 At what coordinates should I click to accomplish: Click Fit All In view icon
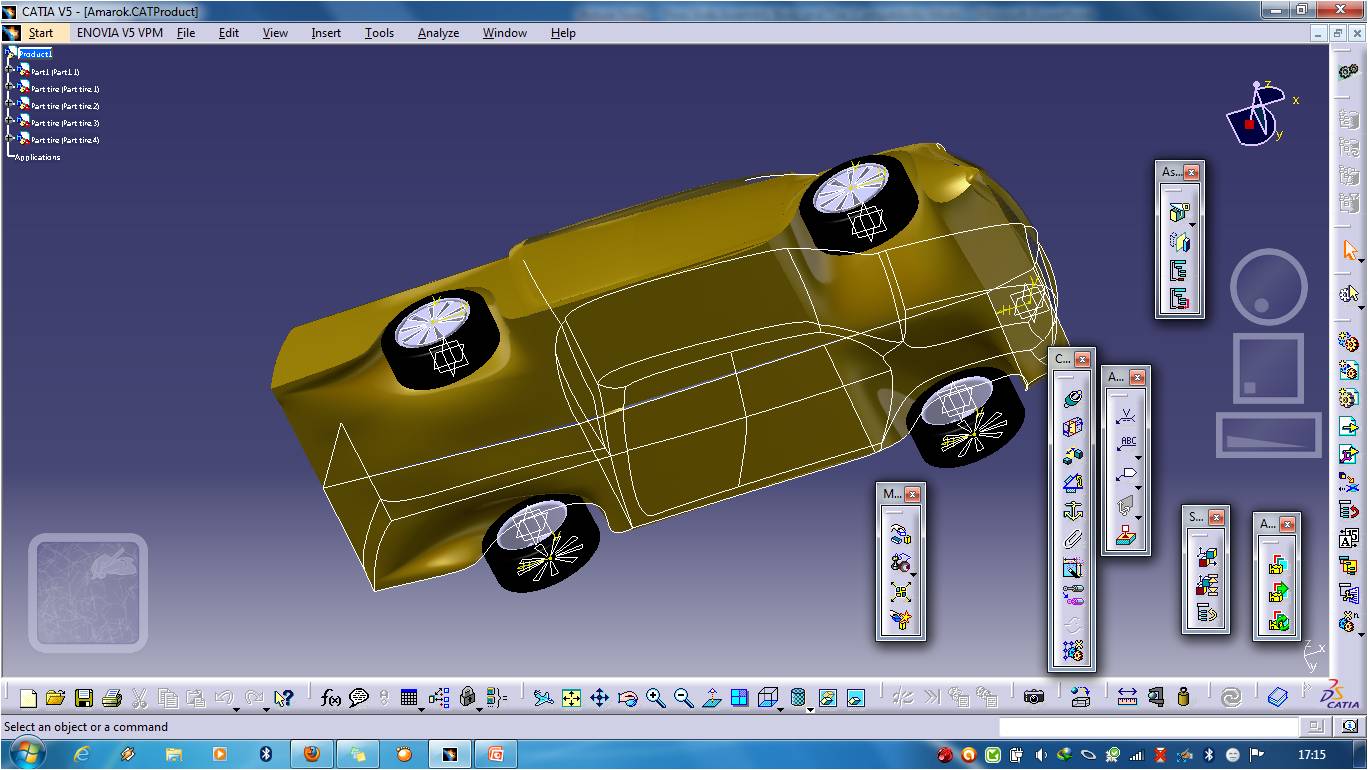point(571,698)
